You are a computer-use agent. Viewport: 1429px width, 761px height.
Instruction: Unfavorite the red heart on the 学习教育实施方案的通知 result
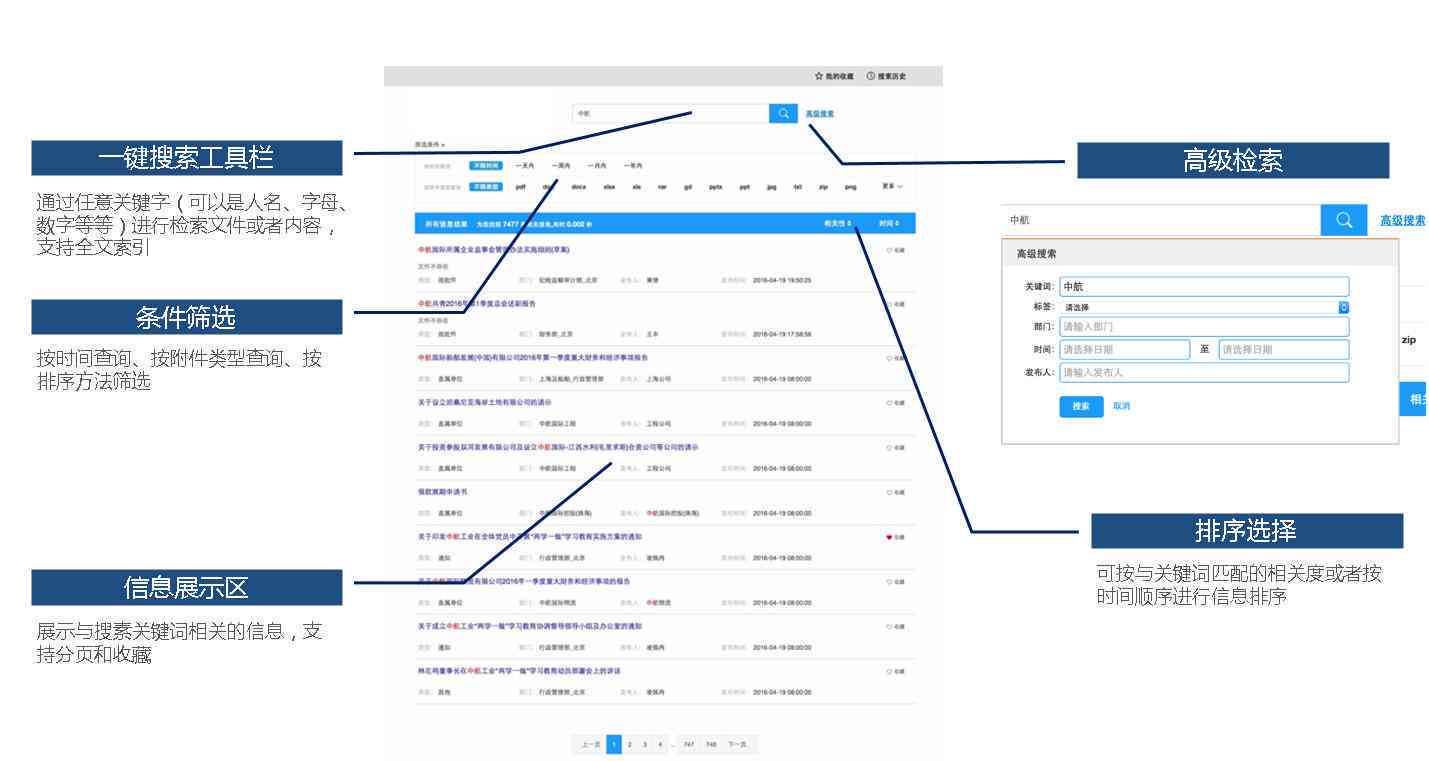point(889,537)
